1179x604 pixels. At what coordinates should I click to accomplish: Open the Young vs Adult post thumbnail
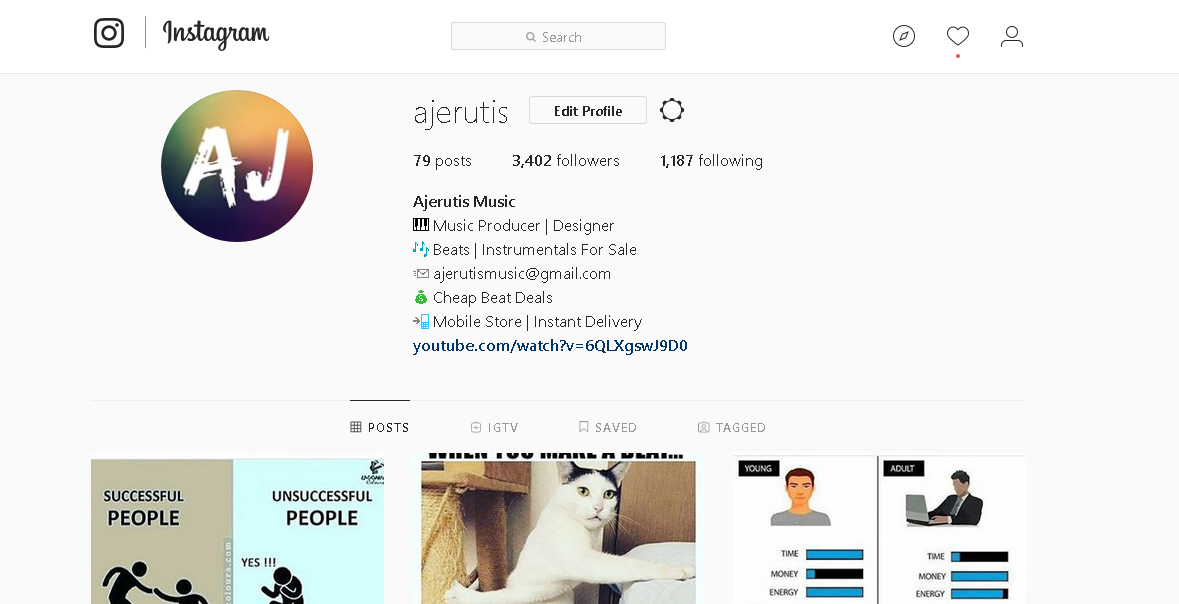[880, 530]
